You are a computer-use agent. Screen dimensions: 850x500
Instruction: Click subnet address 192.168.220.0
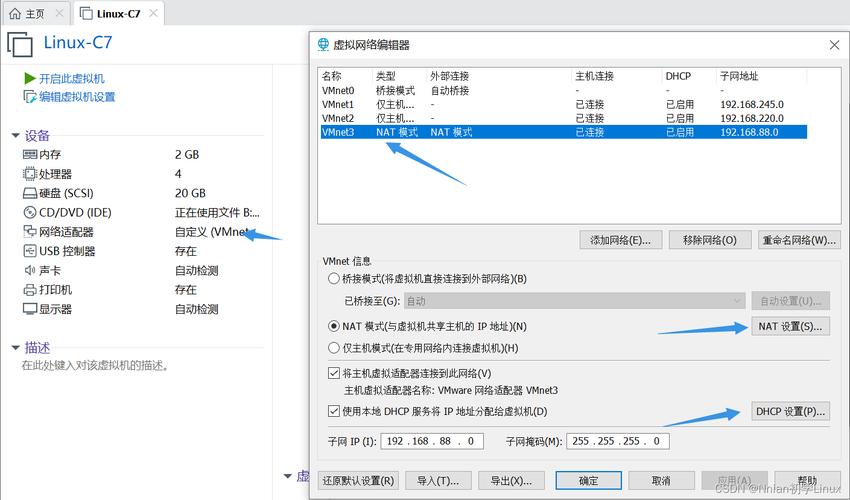(752, 118)
